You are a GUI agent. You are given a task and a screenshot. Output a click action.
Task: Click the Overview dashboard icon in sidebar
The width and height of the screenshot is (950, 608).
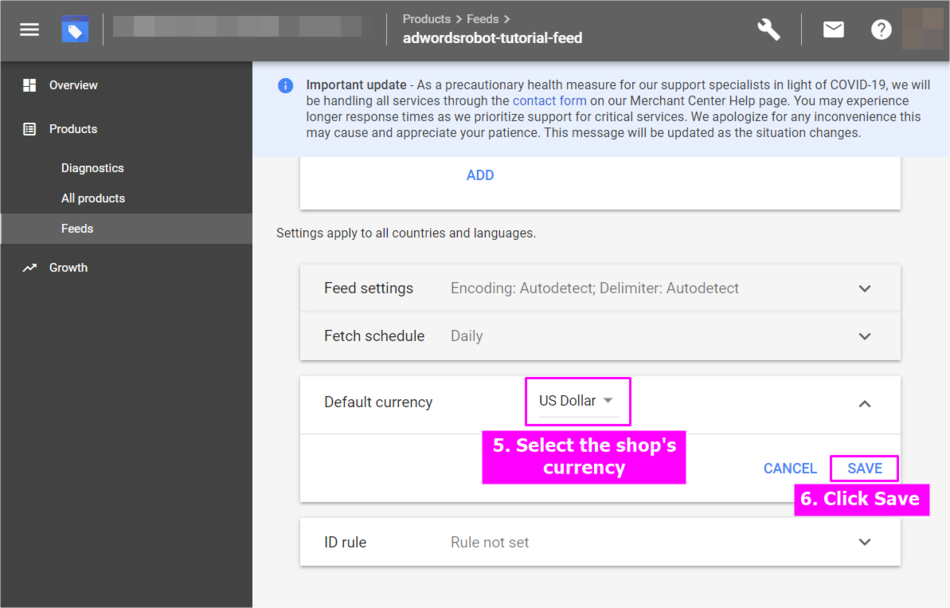[30, 86]
